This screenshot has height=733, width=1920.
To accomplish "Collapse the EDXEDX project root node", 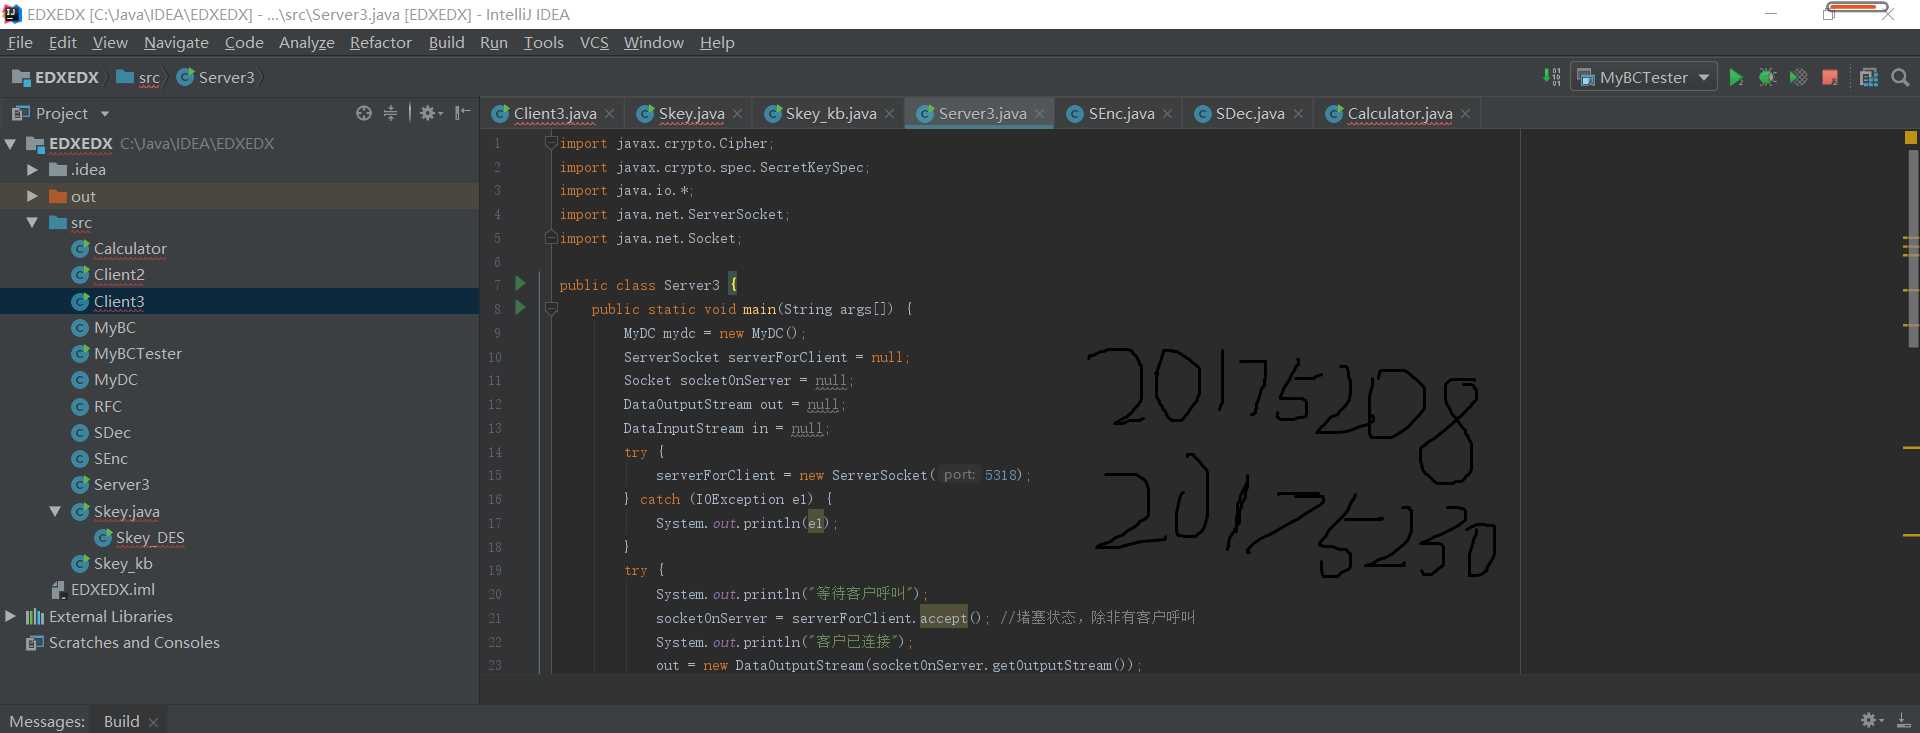I will pyautogui.click(x=11, y=144).
